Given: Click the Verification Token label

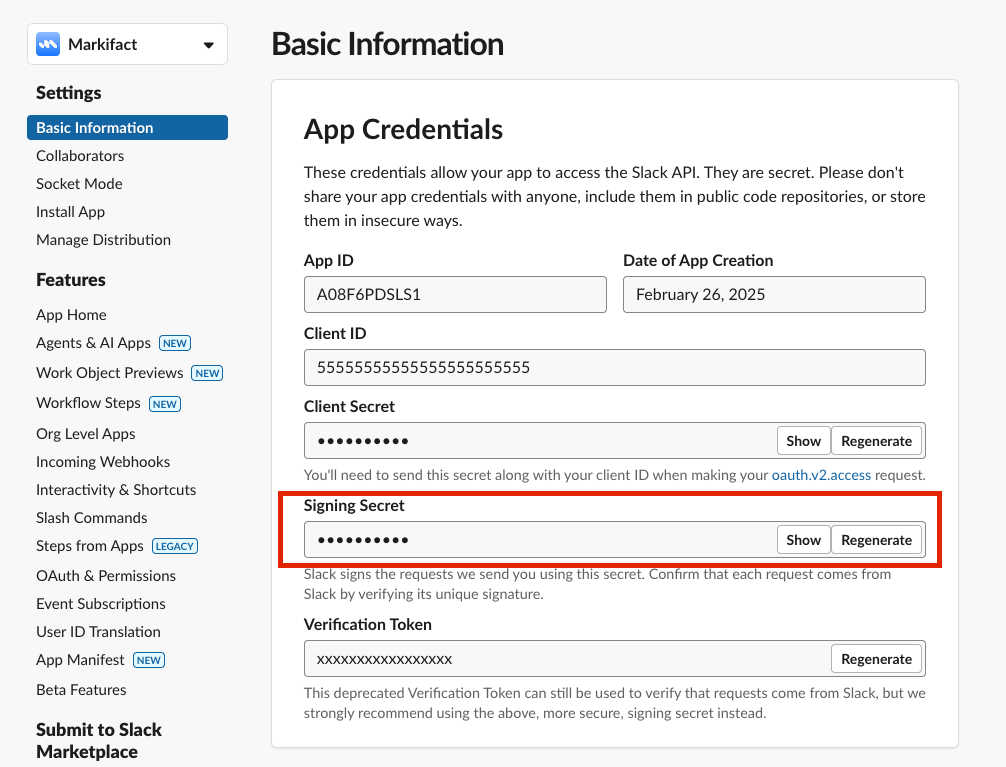Looking at the screenshot, I should pyautogui.click(x=368, y=625).
